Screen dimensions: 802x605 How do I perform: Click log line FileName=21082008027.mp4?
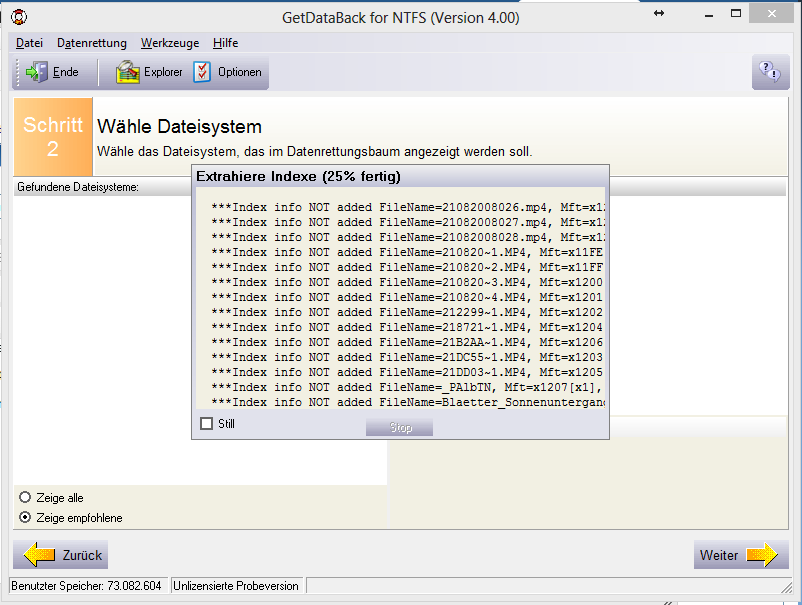point(408,222)
